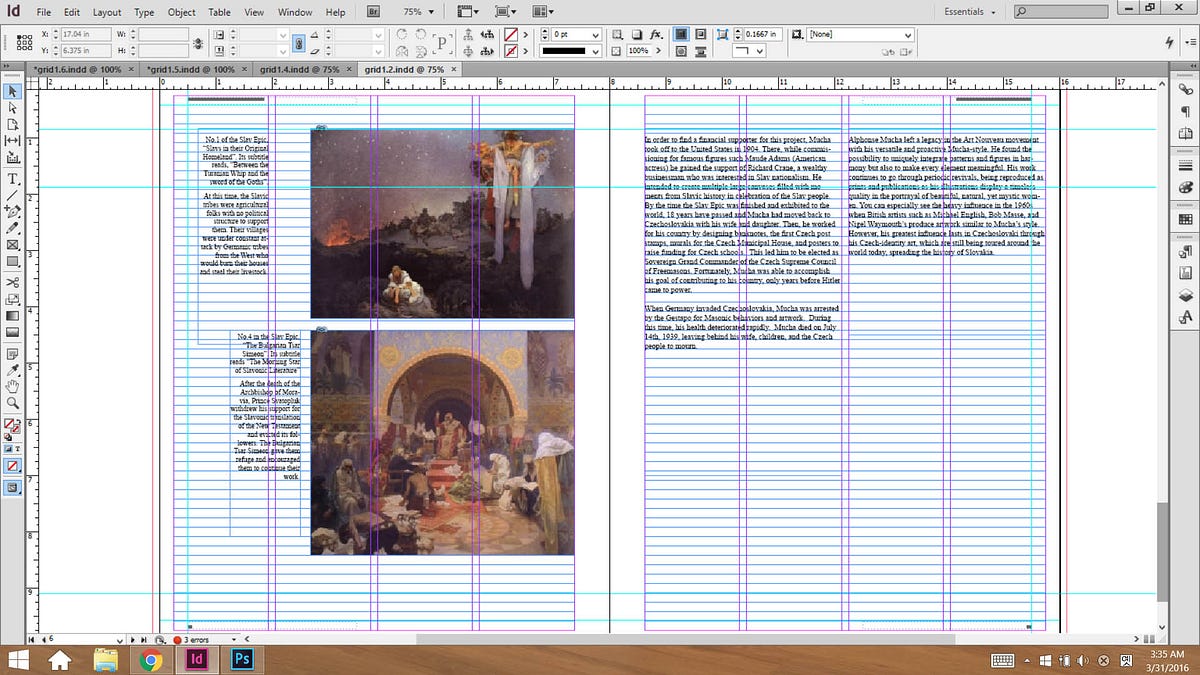This screenshot has height=675, width=1200.
Task: Select the Direct Selection tool
Action: coord(13,108)
